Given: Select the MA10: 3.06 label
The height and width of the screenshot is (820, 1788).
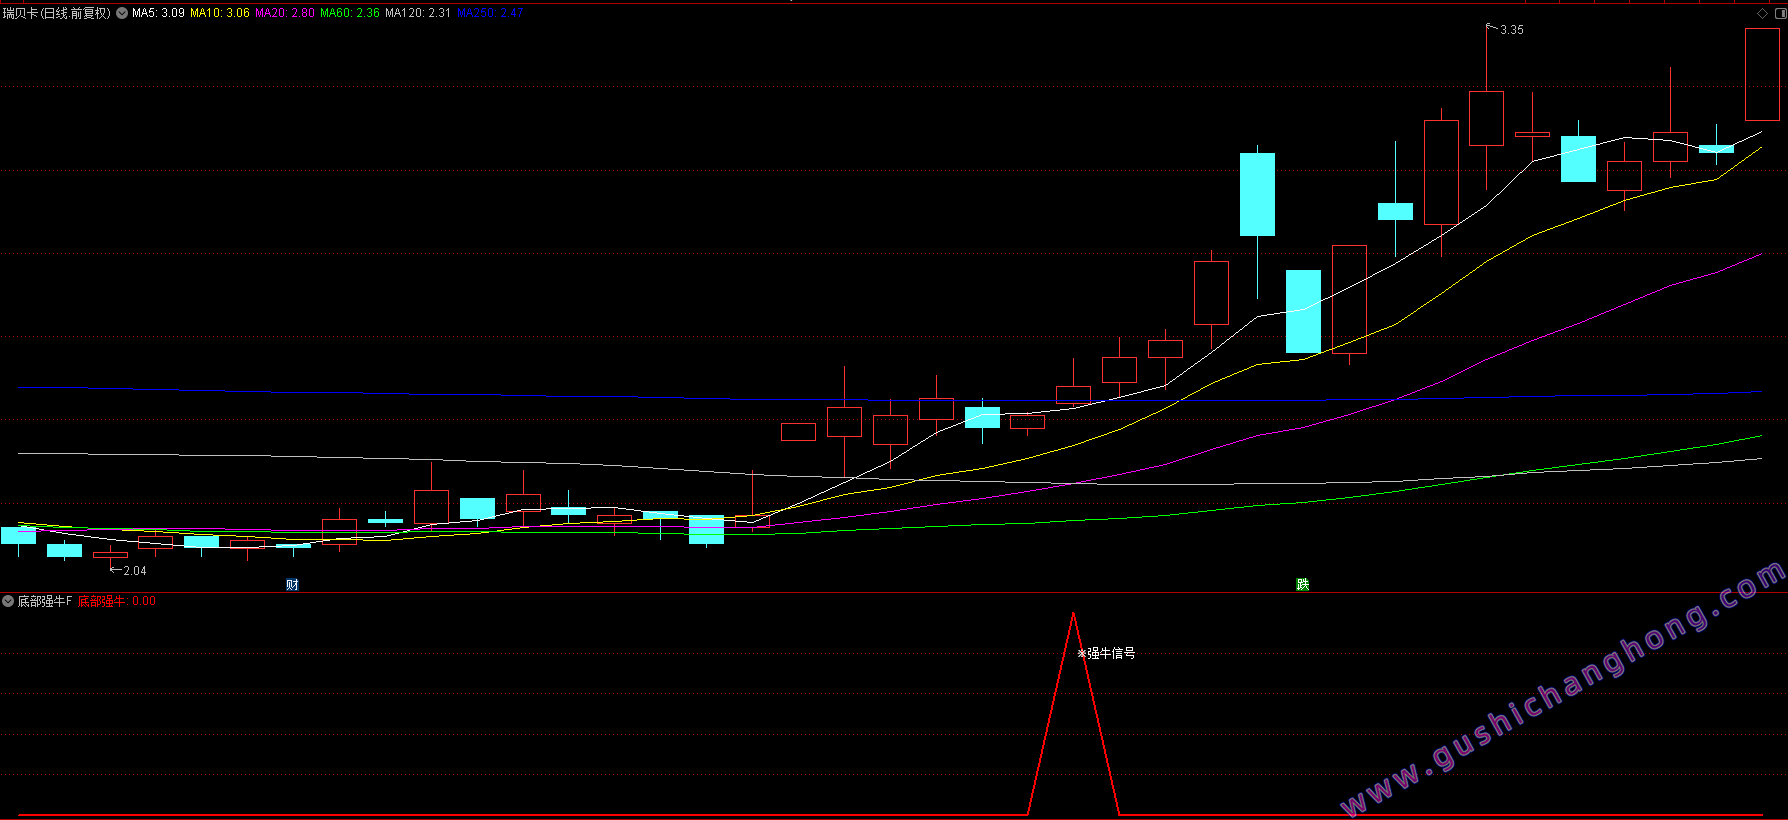Looking at the screenshot, I should tap(220, 13).
